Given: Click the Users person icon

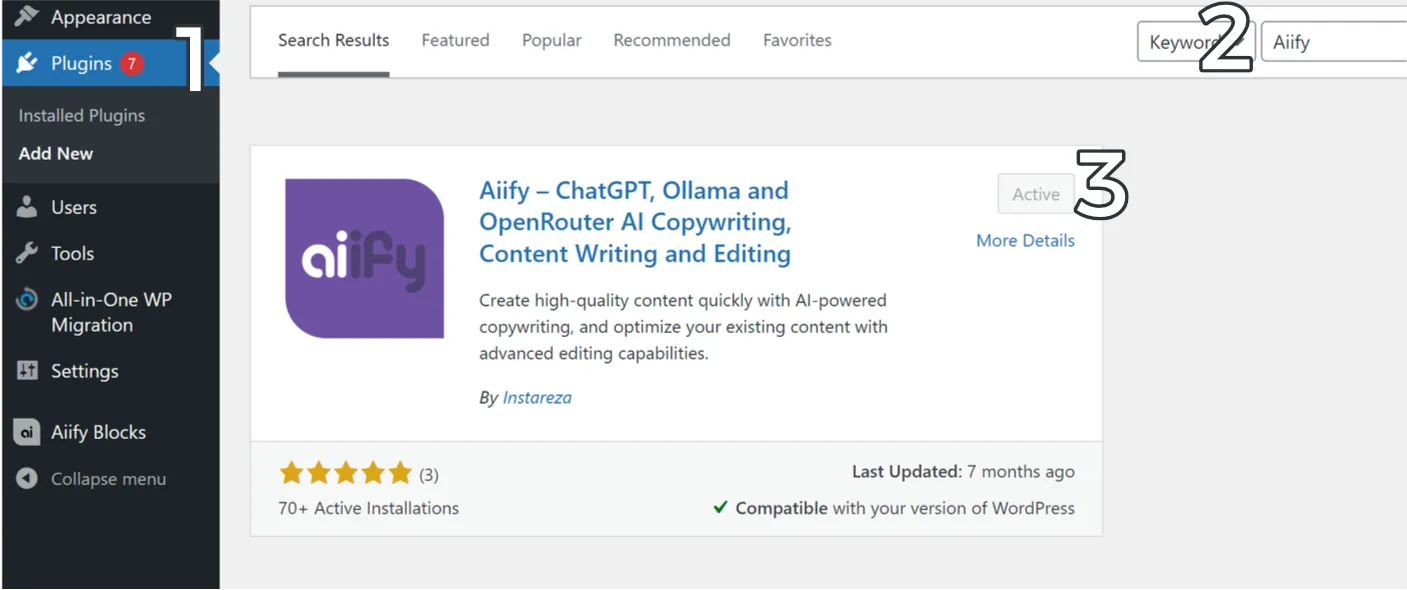Looking at the screenshot, I should [27, 207].
